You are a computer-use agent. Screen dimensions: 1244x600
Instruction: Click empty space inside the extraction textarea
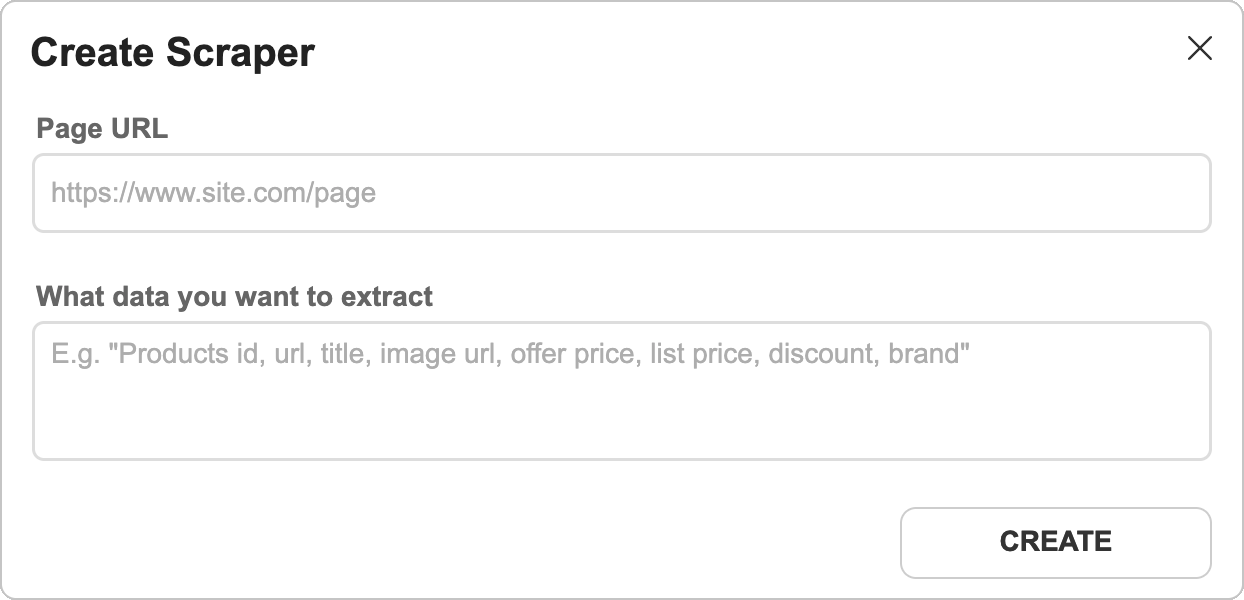tap(621, 420)
